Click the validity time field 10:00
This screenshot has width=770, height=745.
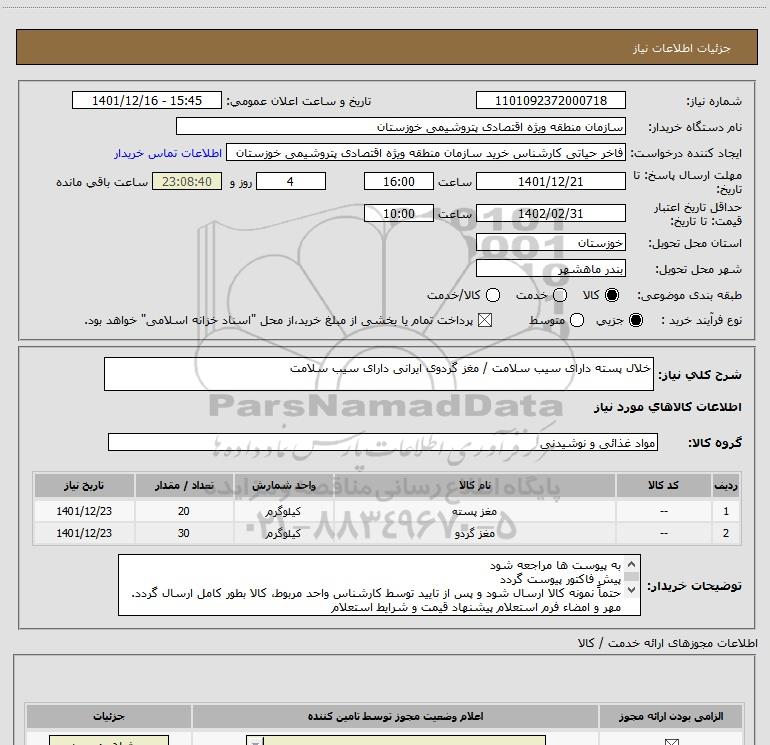(399, 214)
